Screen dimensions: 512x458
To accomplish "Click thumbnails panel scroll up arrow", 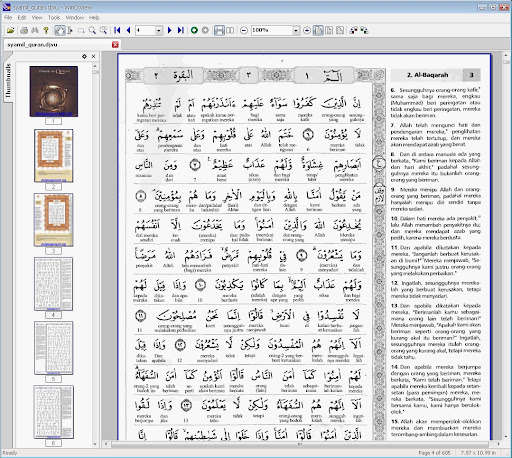I will pyautogui.click(x=95, y=66).
